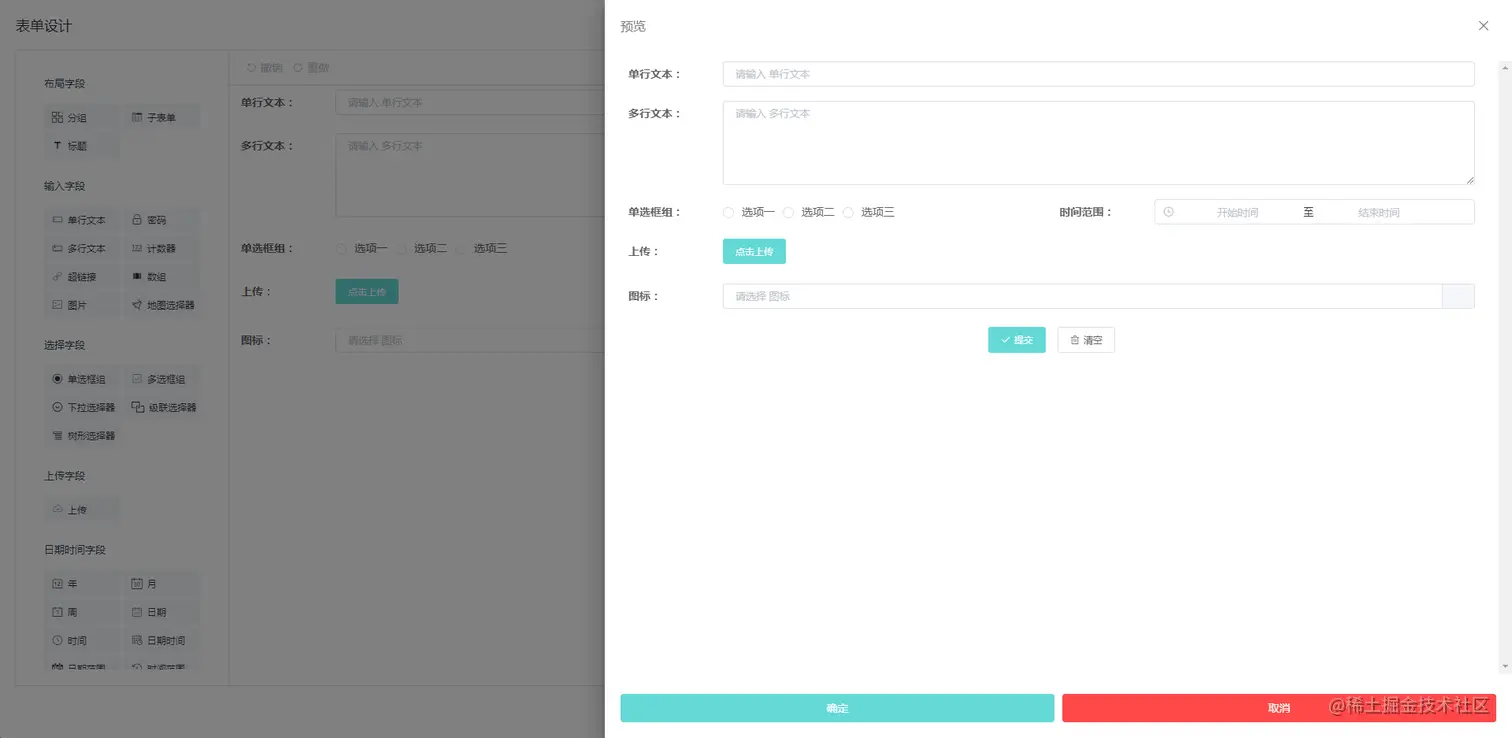This screenshot has height=738, width=1512.
Task: Select the 下拉选择器 field
Action: (81, 407)
